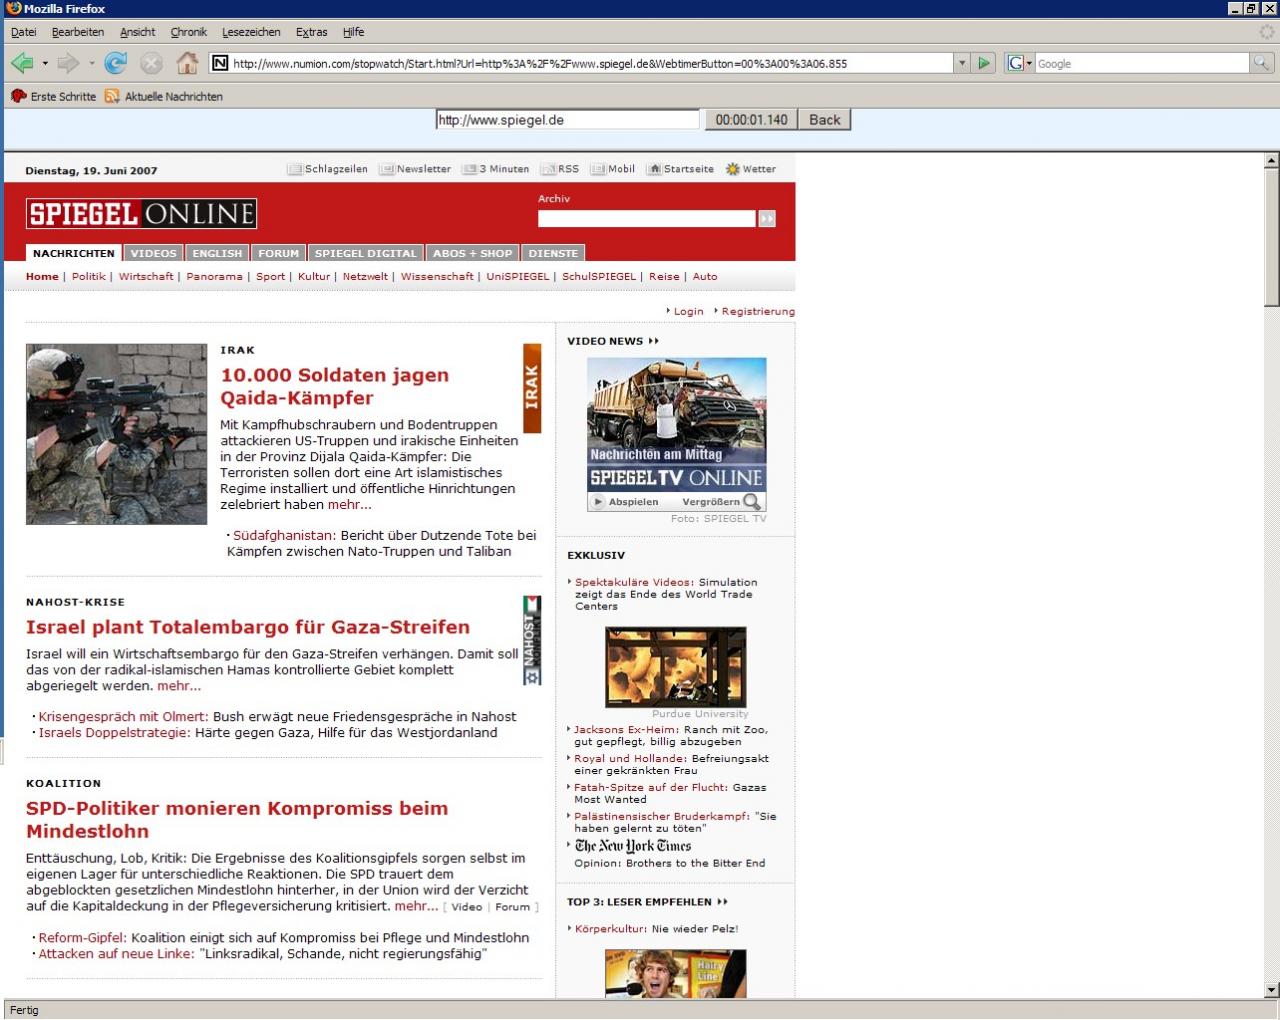The image size is (1280, 1020).
Task: Open the forward button history dropdown arrow
Action: click(x=91, y=63)
